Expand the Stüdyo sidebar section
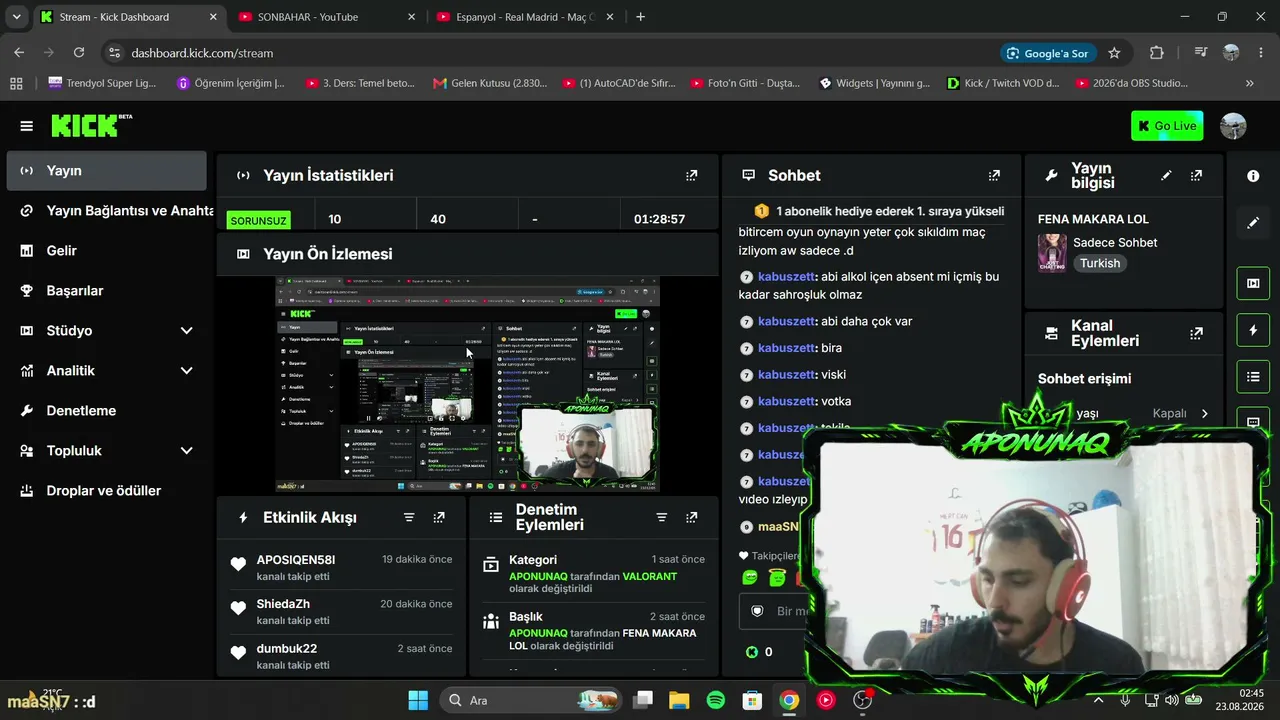This screenshot has width=1280, height=720. coord(186,331)
